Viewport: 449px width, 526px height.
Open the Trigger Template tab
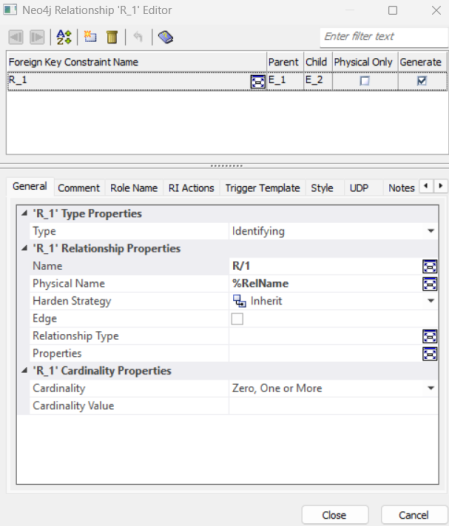tap(262, 188)
